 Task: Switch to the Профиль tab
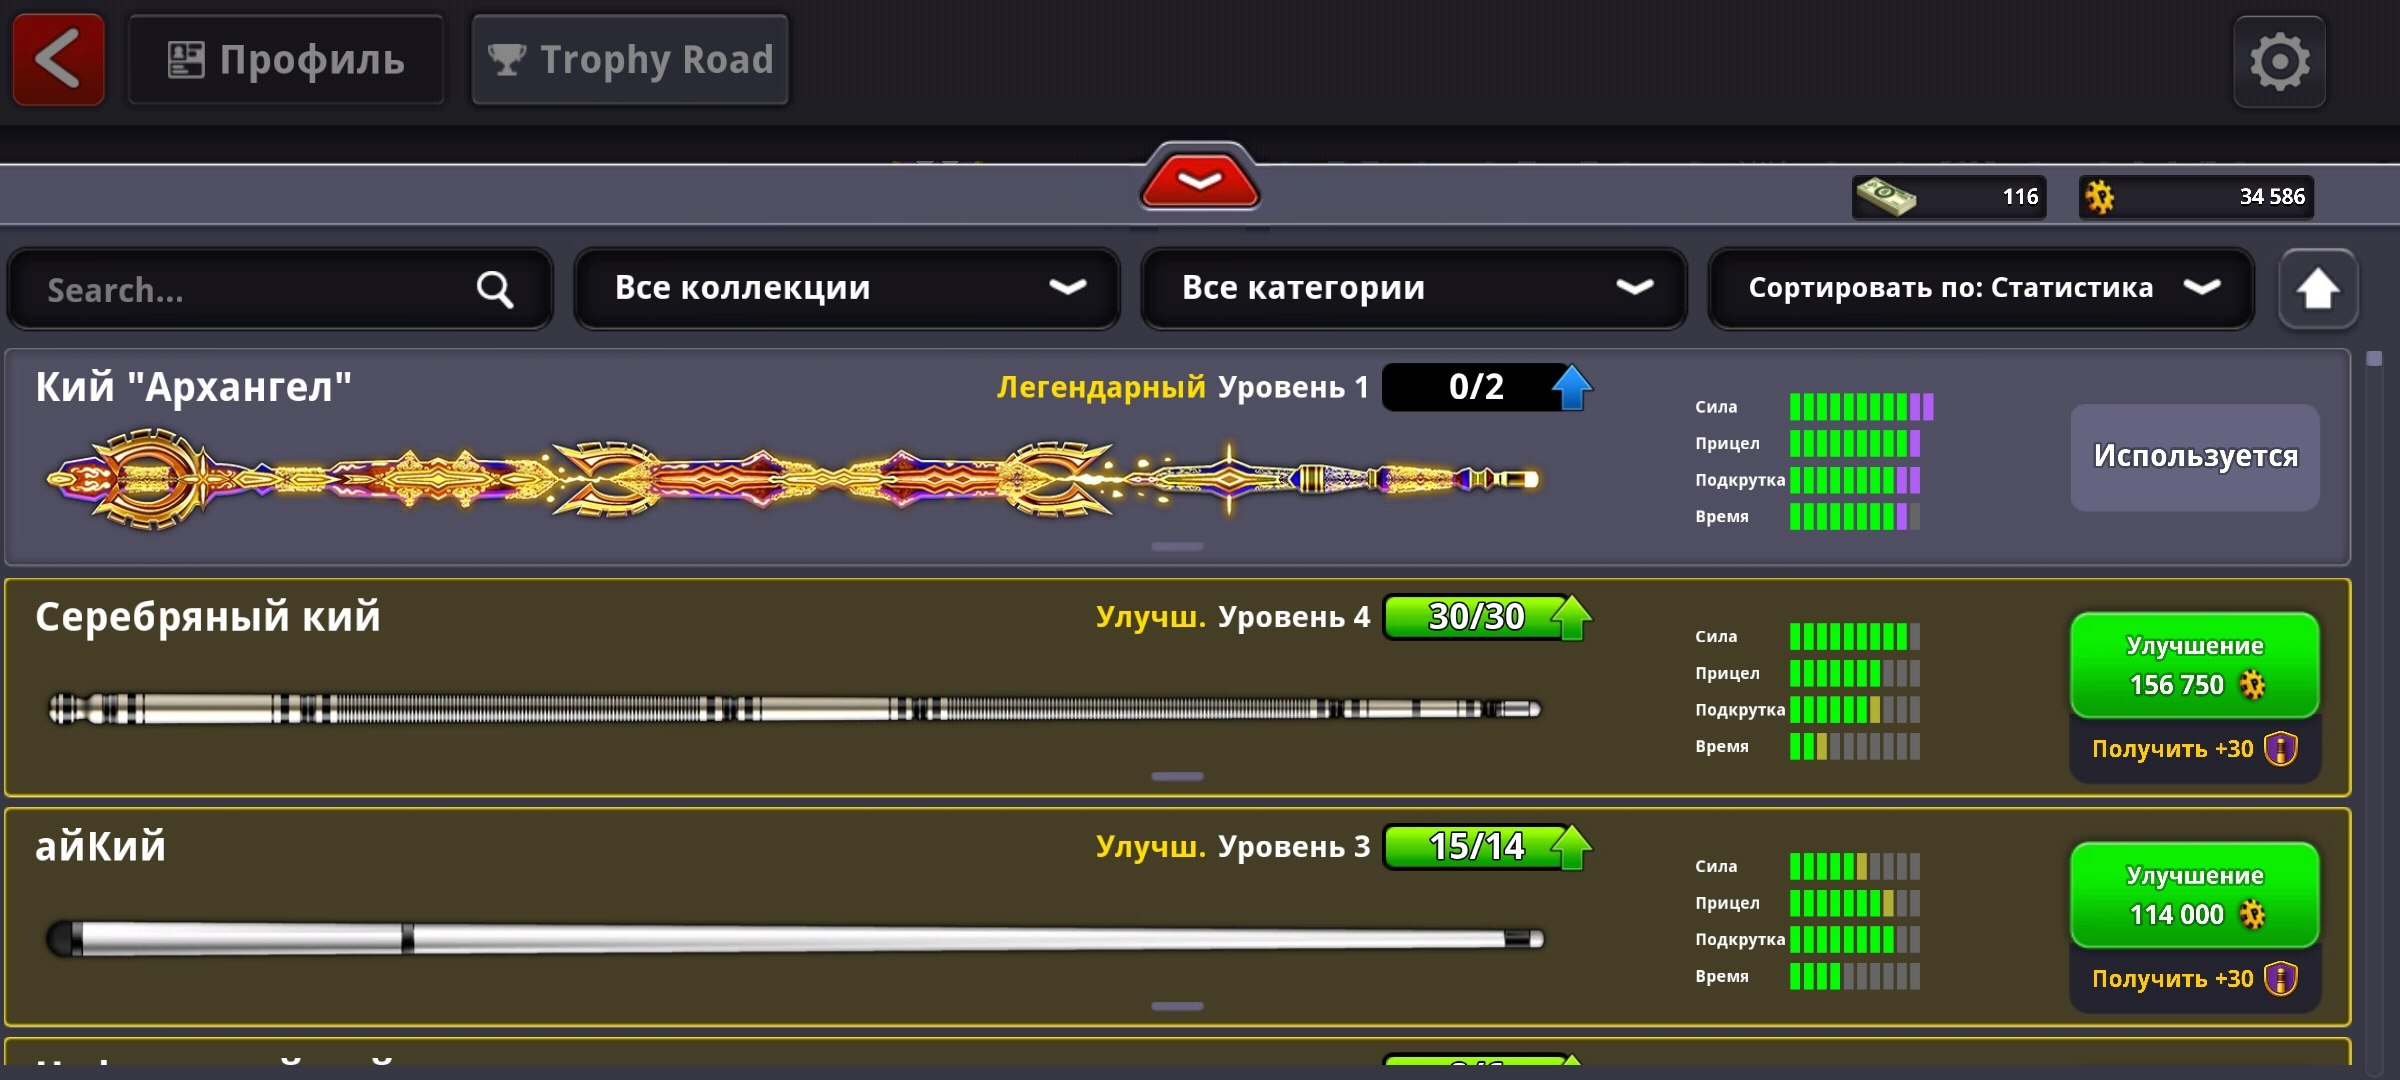pos(286,60)
